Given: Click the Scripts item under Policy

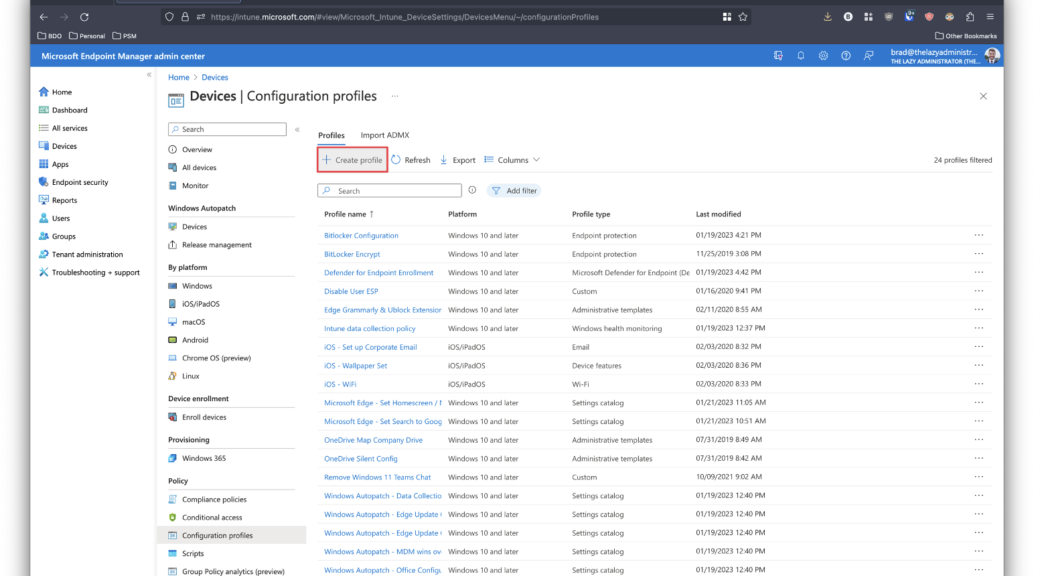Looking at the screenshot, I should click(x=193, y=553).
